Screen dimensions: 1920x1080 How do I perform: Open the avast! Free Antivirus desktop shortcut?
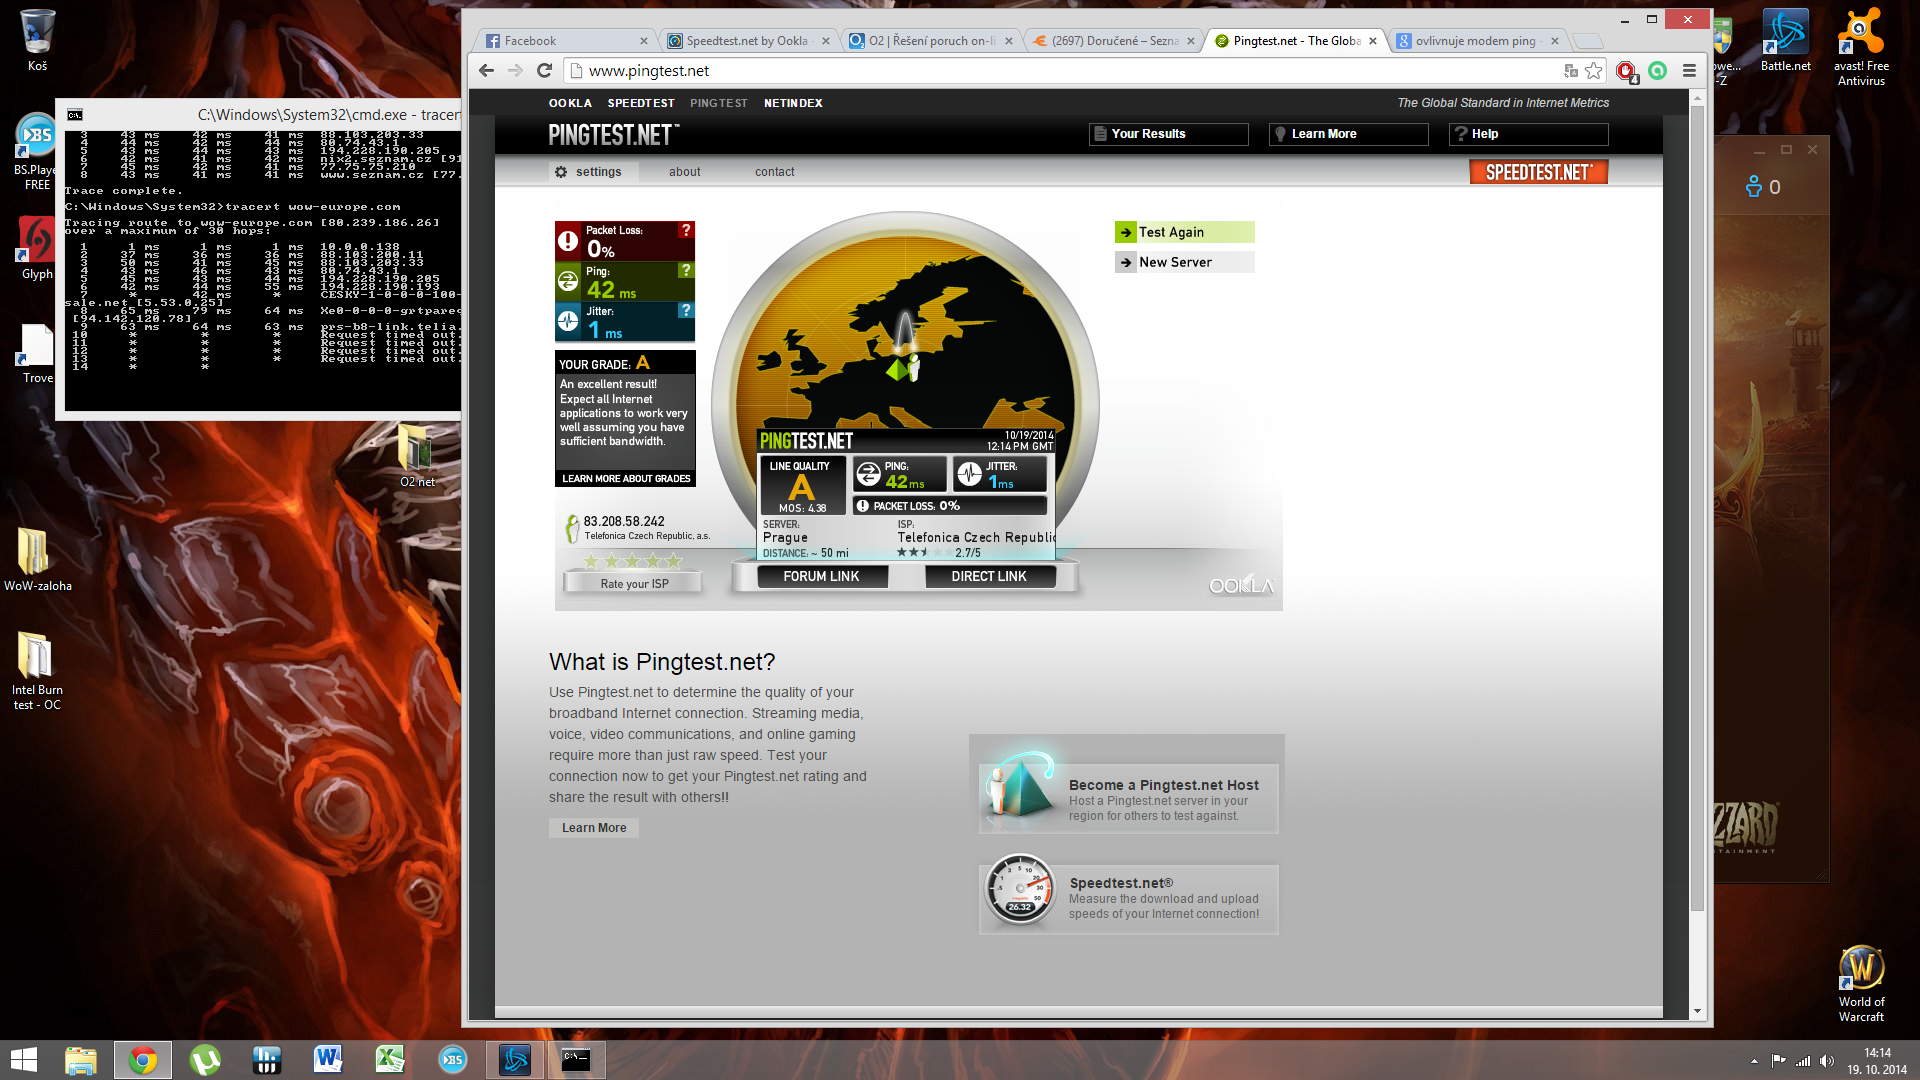[1861, 47]
